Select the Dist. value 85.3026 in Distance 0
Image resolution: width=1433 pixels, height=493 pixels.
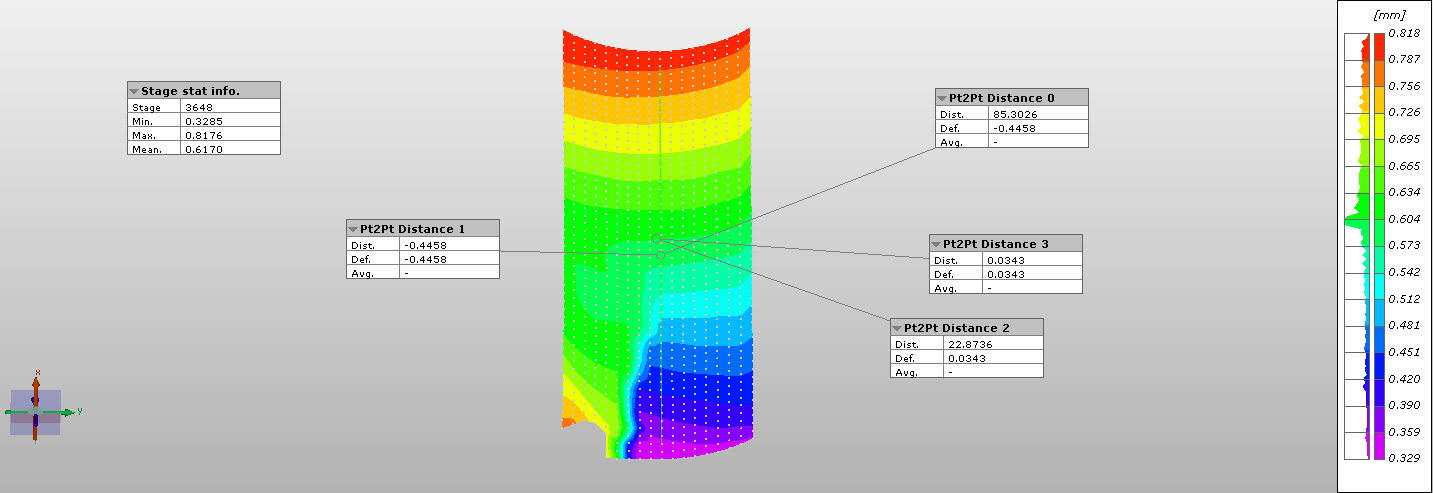pyautogui.click(x=1037, y=114)
